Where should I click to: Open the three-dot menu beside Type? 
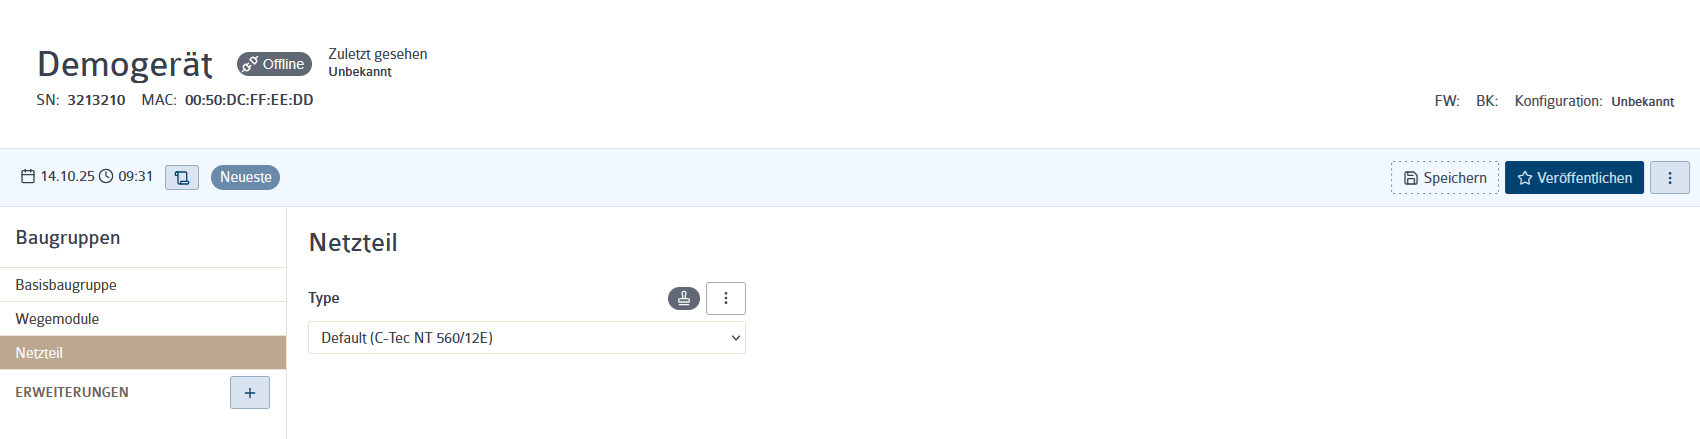pyautogui.click(x=726, y=298)
